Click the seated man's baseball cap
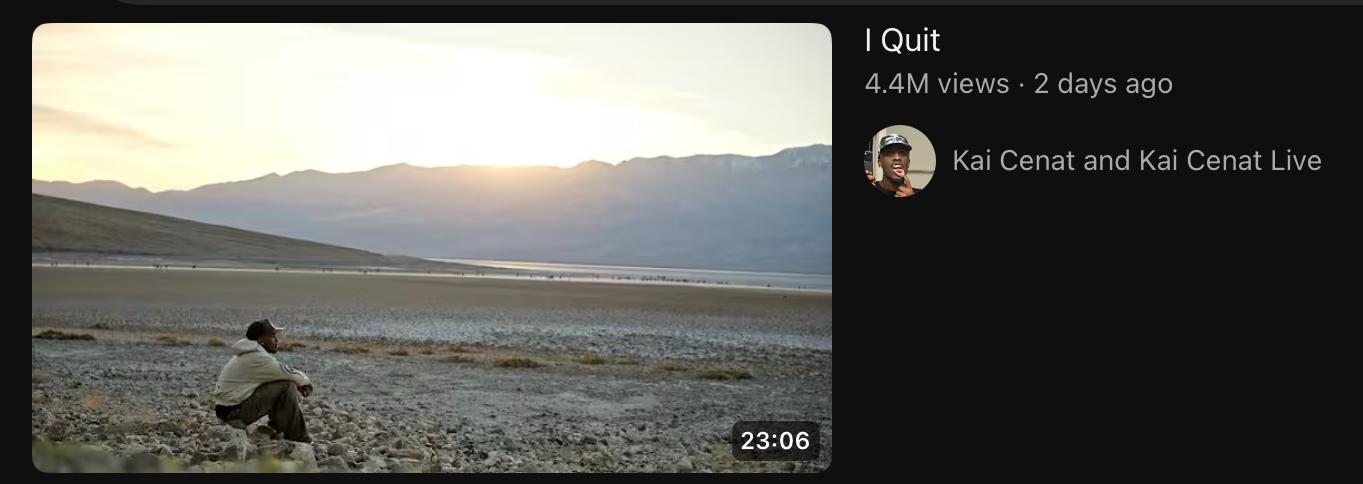1363x484 pixels. (264, 328)
